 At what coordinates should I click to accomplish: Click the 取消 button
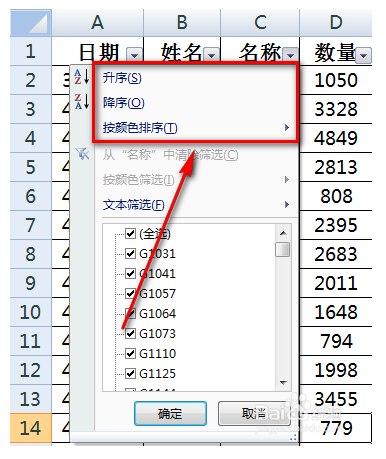click(x=254, y=414)
